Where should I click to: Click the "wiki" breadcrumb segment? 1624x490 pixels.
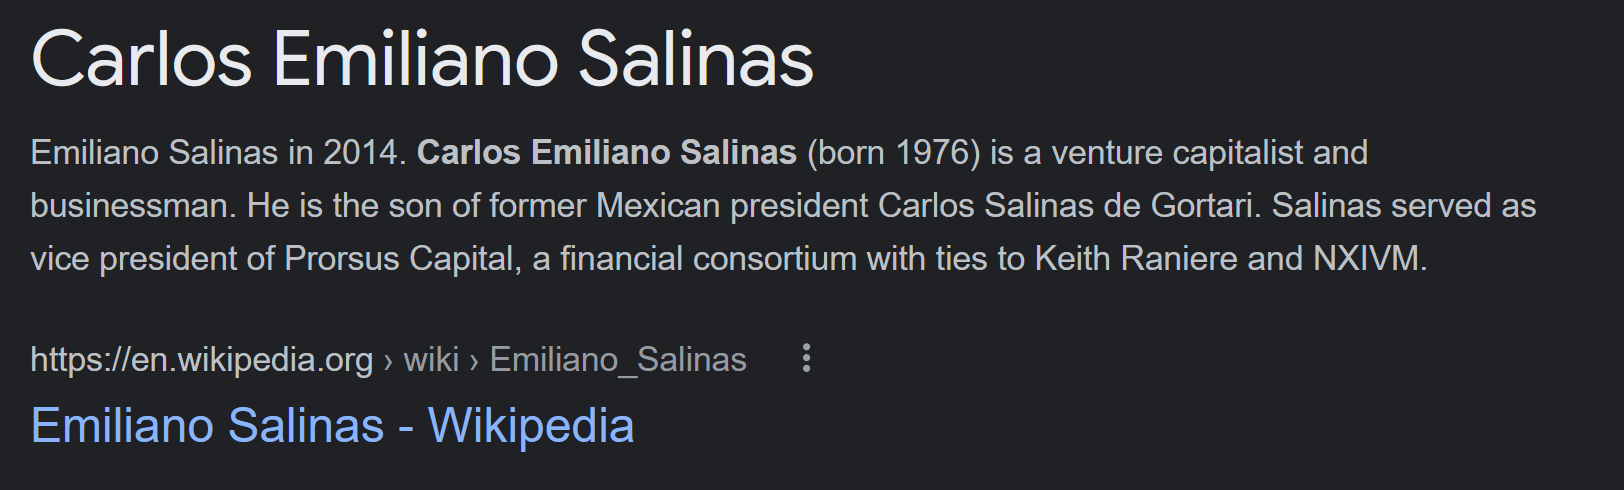coord(431,359)
